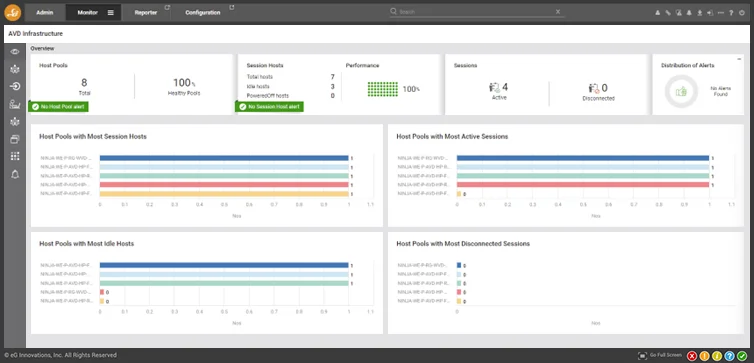The height and width of the screenshot is (363, 754).
Task: Open the sign-in arrow icon in sidebar
Action: [x=15, y=87]
